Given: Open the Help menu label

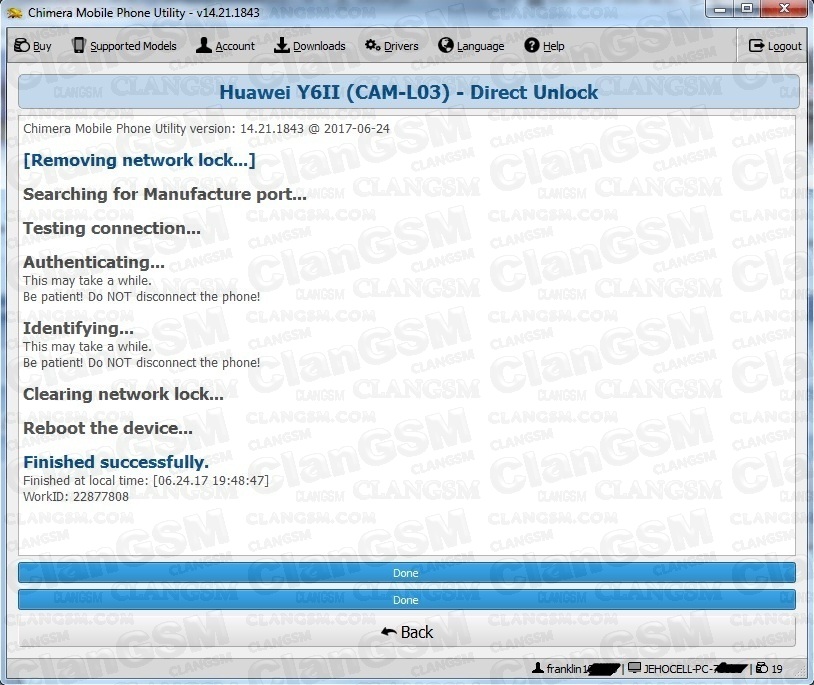Looking at the screenshot, I should tap(553, 46).
